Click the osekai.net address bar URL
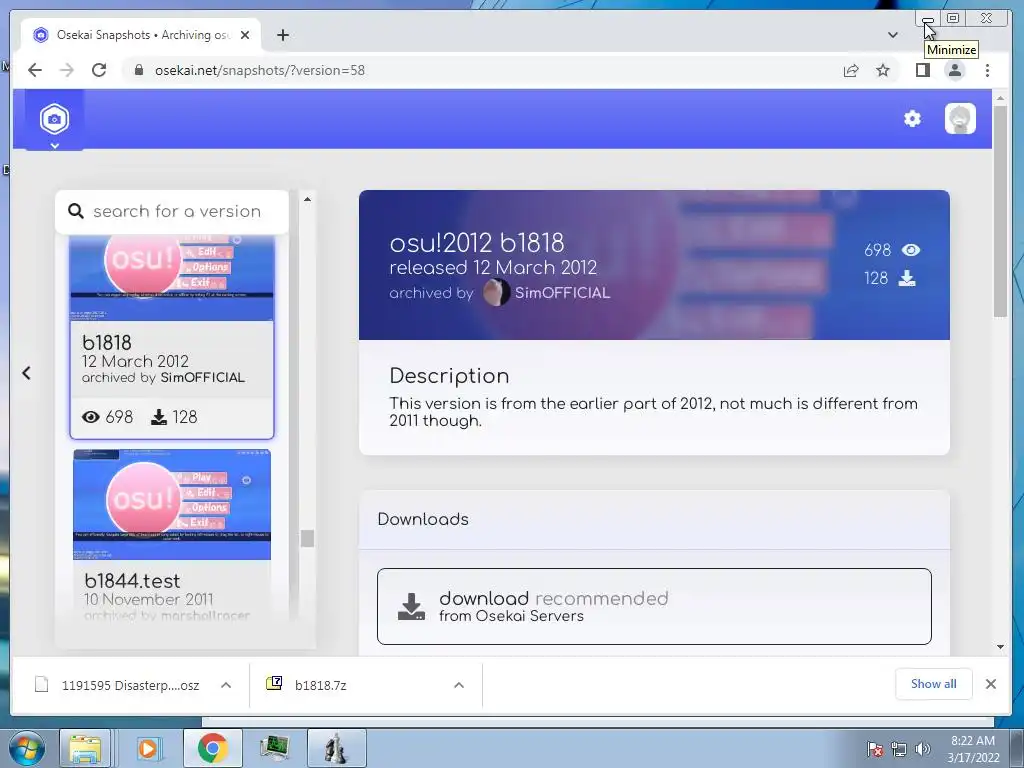 pos(260,70)
